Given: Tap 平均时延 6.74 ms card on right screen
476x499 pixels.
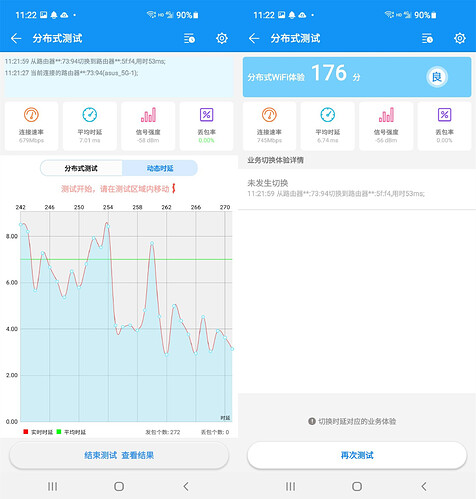Looking at the screenshot, I should [x=328, y=126].
